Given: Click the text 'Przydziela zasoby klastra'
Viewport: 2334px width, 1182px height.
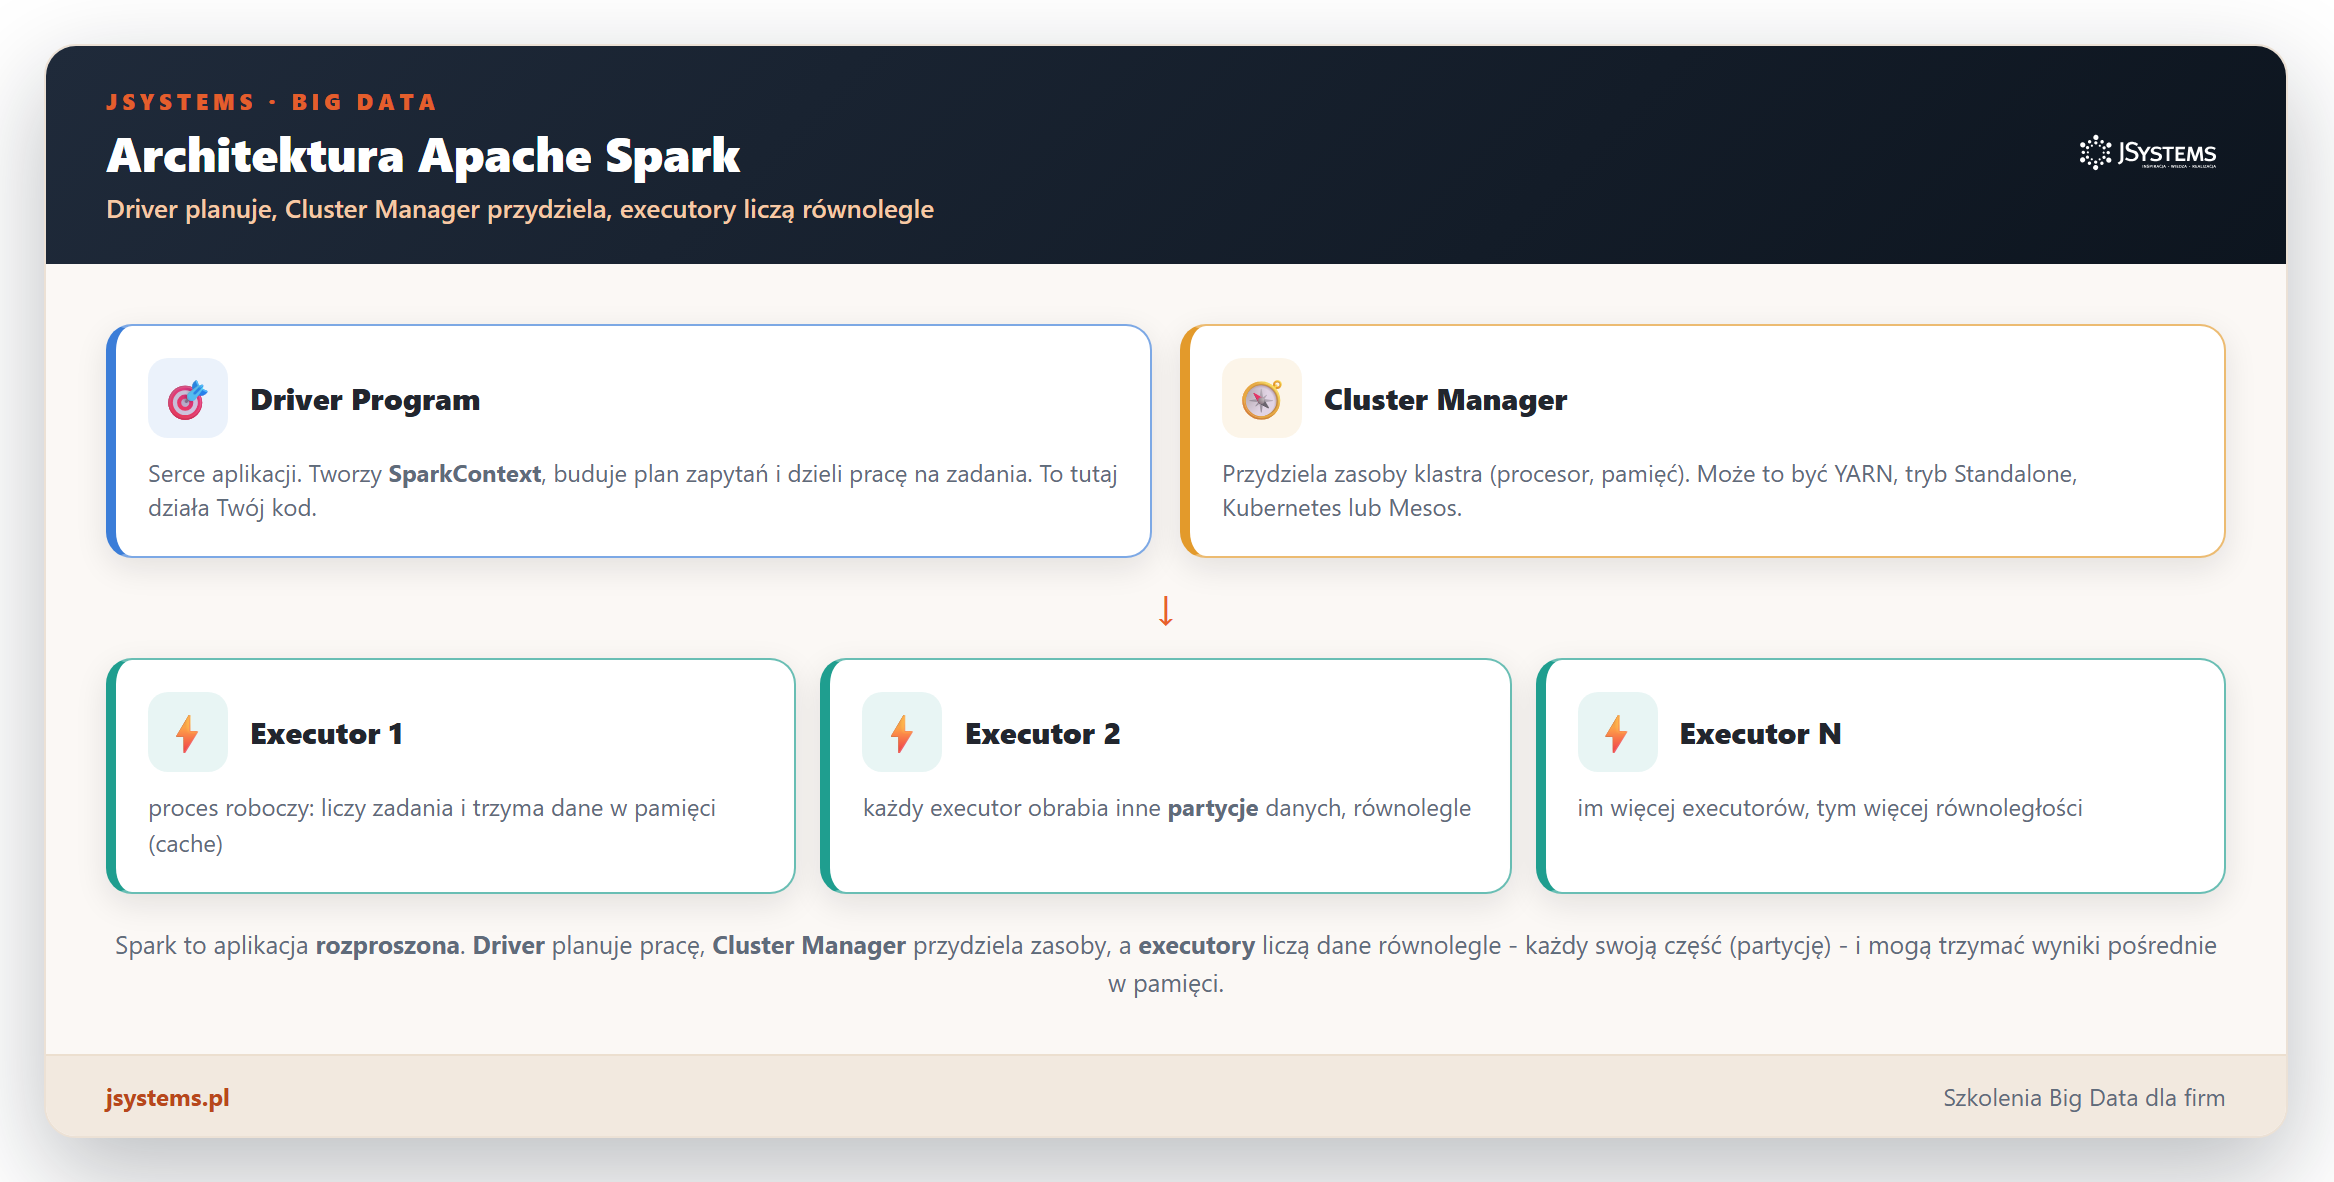Looking at the screenshot, I should [x=1352, y=474].
